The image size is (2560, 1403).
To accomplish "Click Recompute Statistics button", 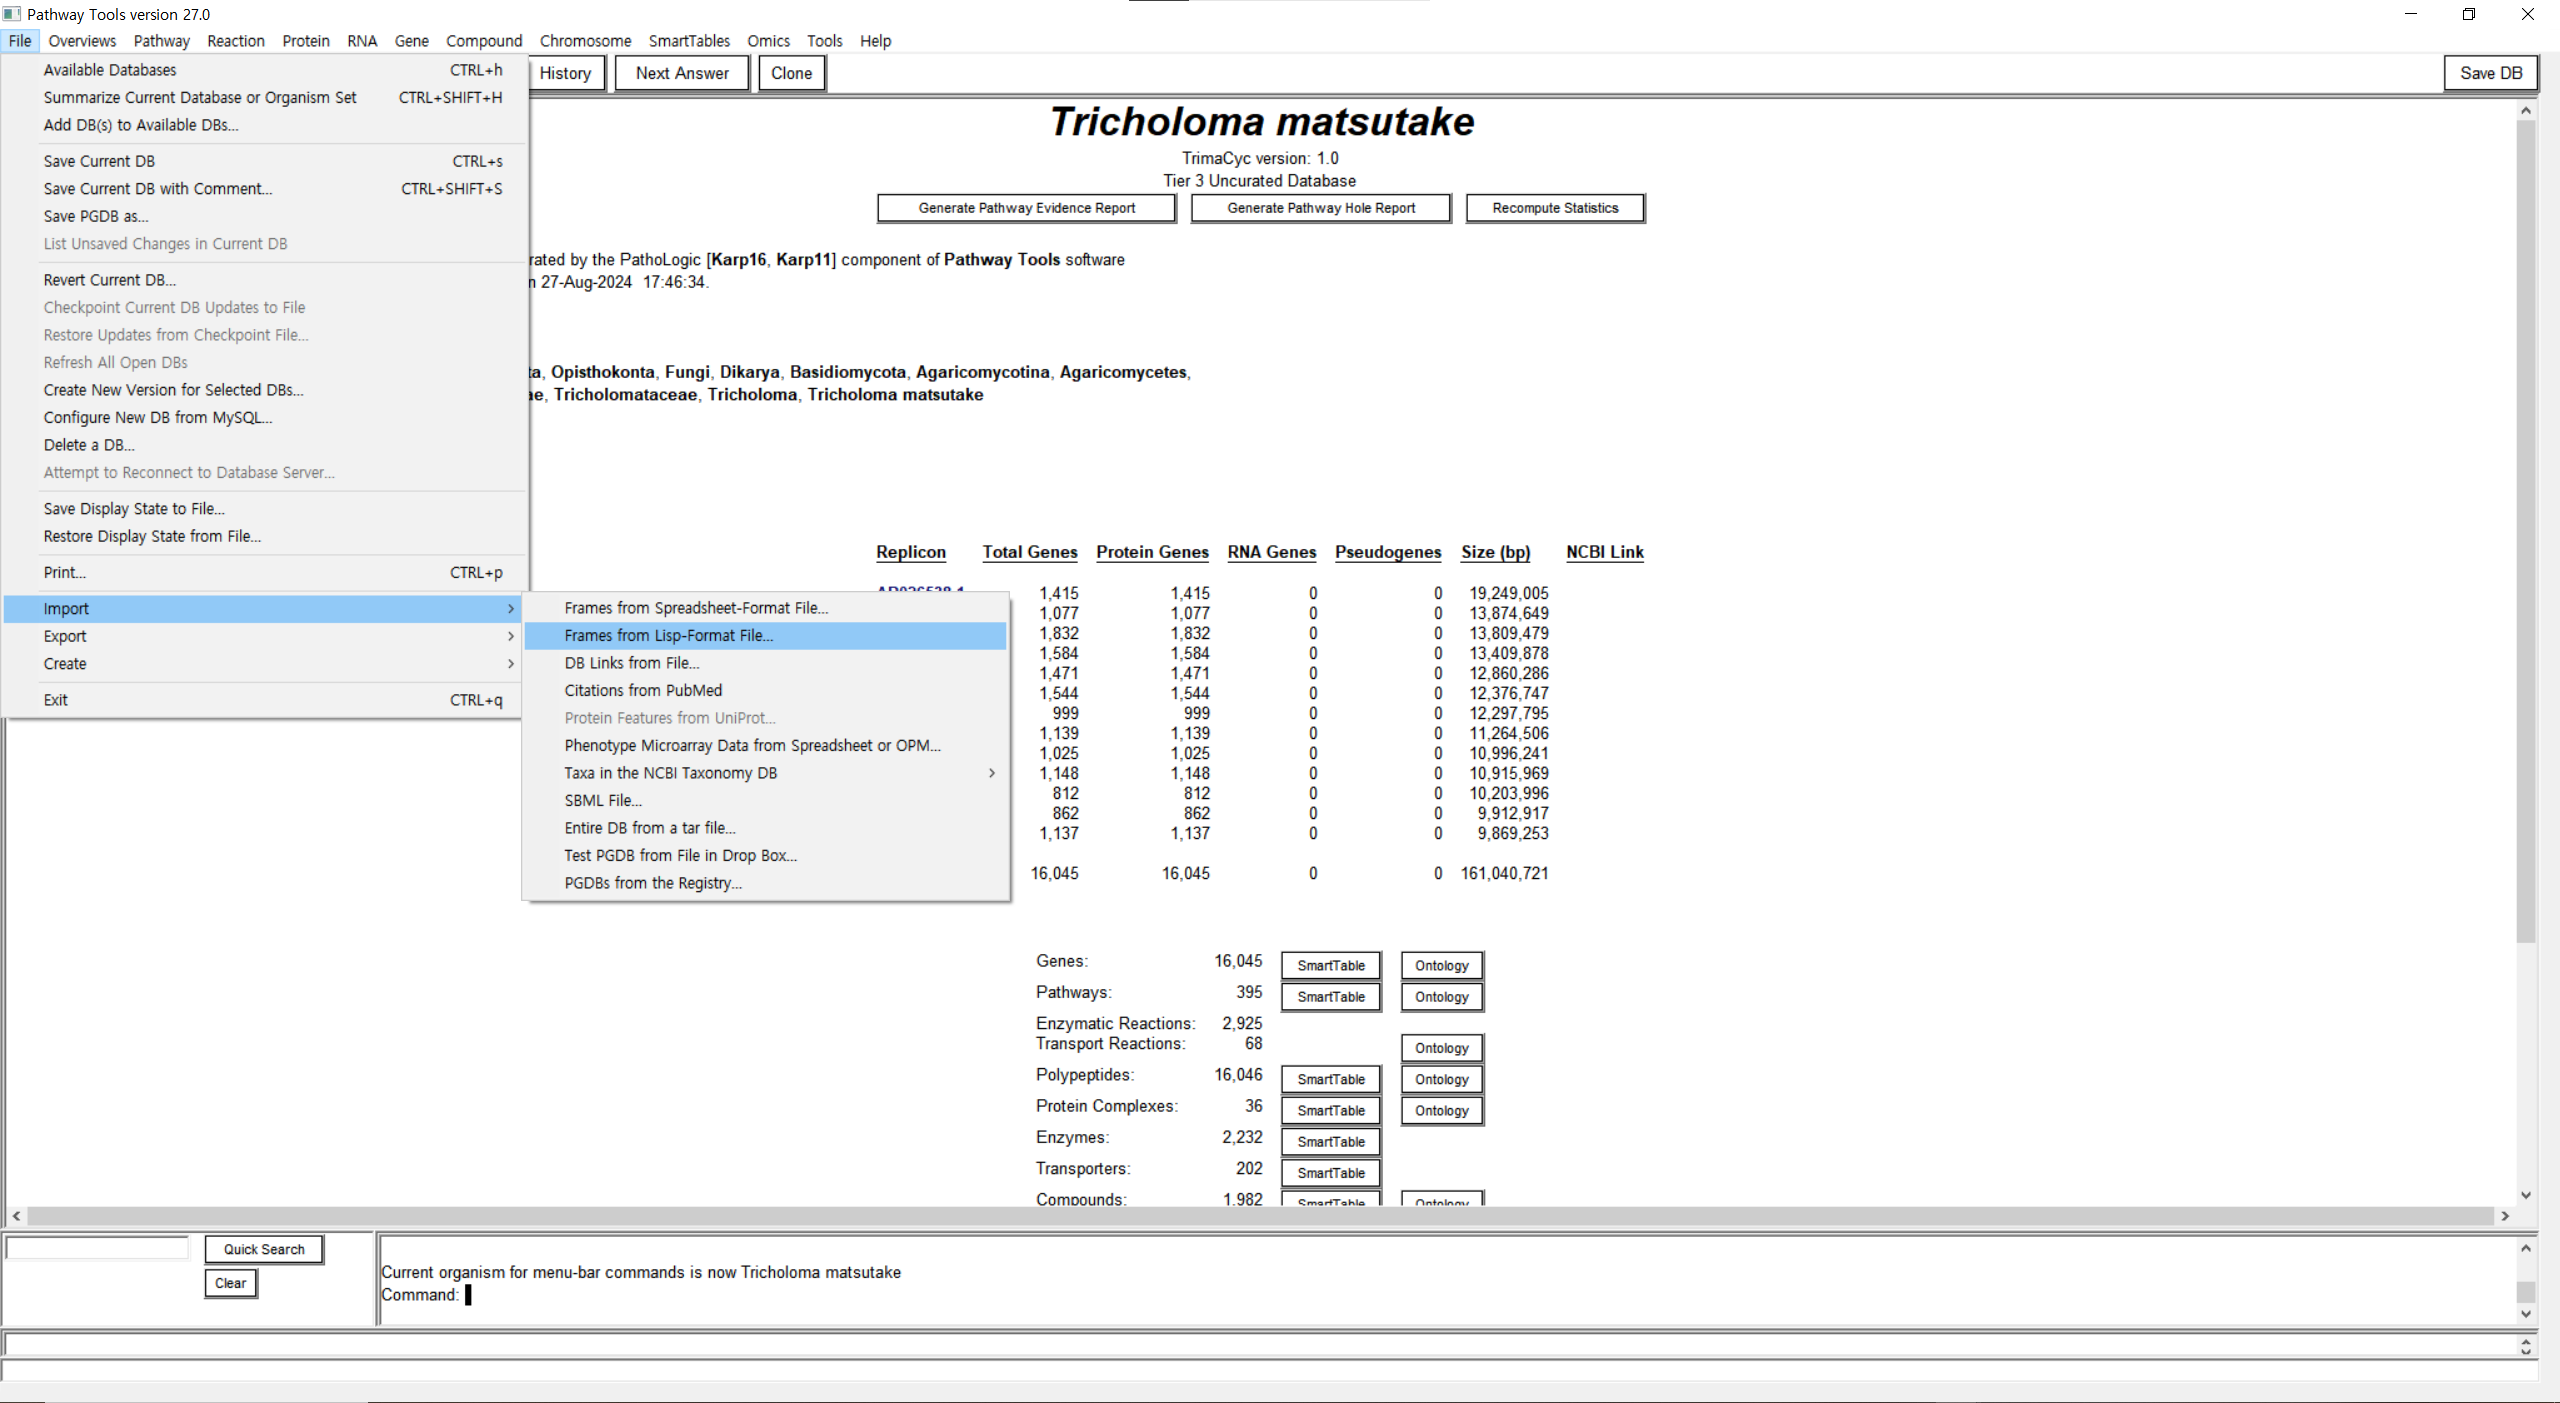I will (1555, 208).
